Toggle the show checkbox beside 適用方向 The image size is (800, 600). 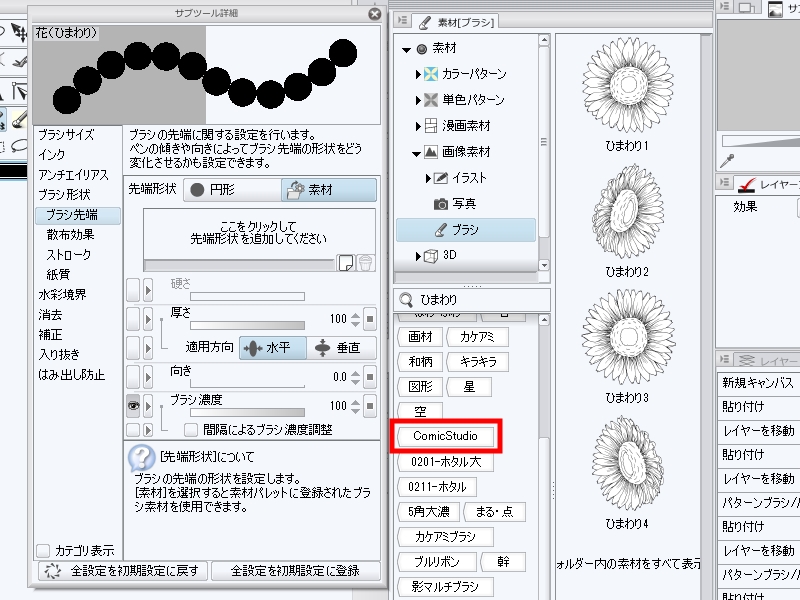coord(133,348)
